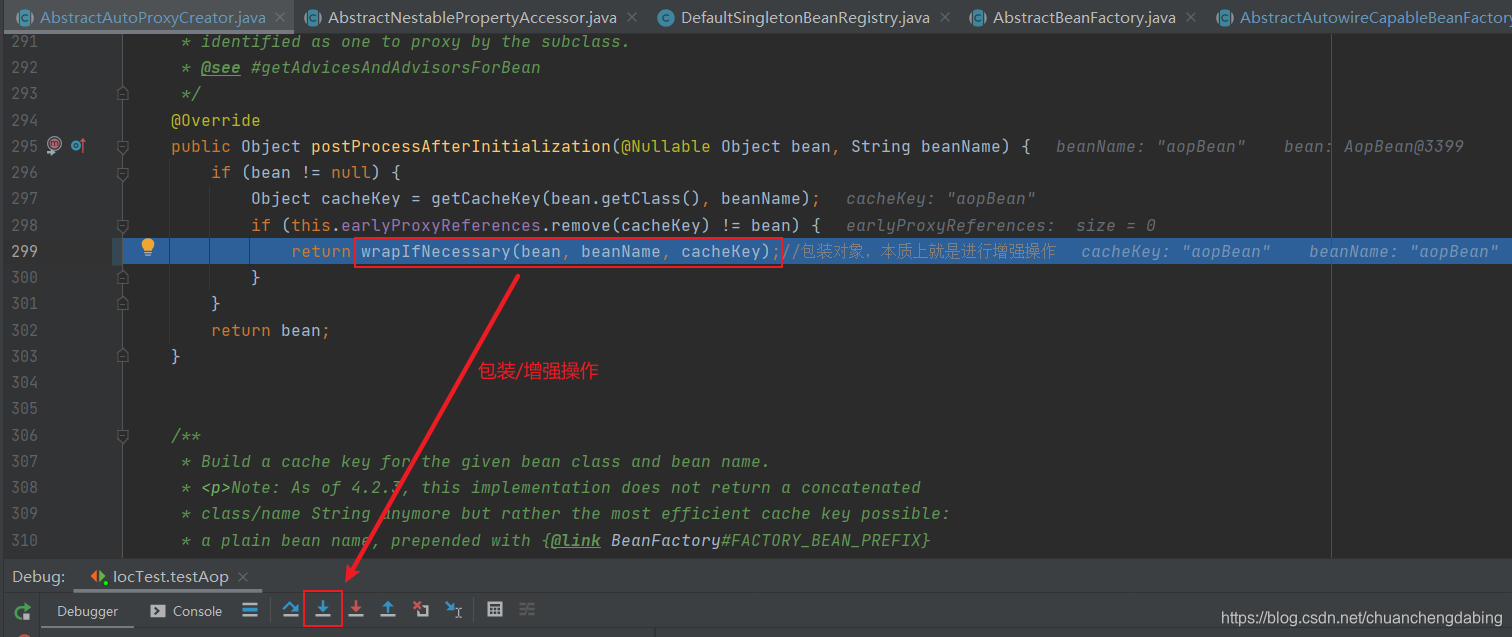1512x637 pixels.
Task: Collapse the Javadoc fold marker at line 306
Action: coord(122,436)
